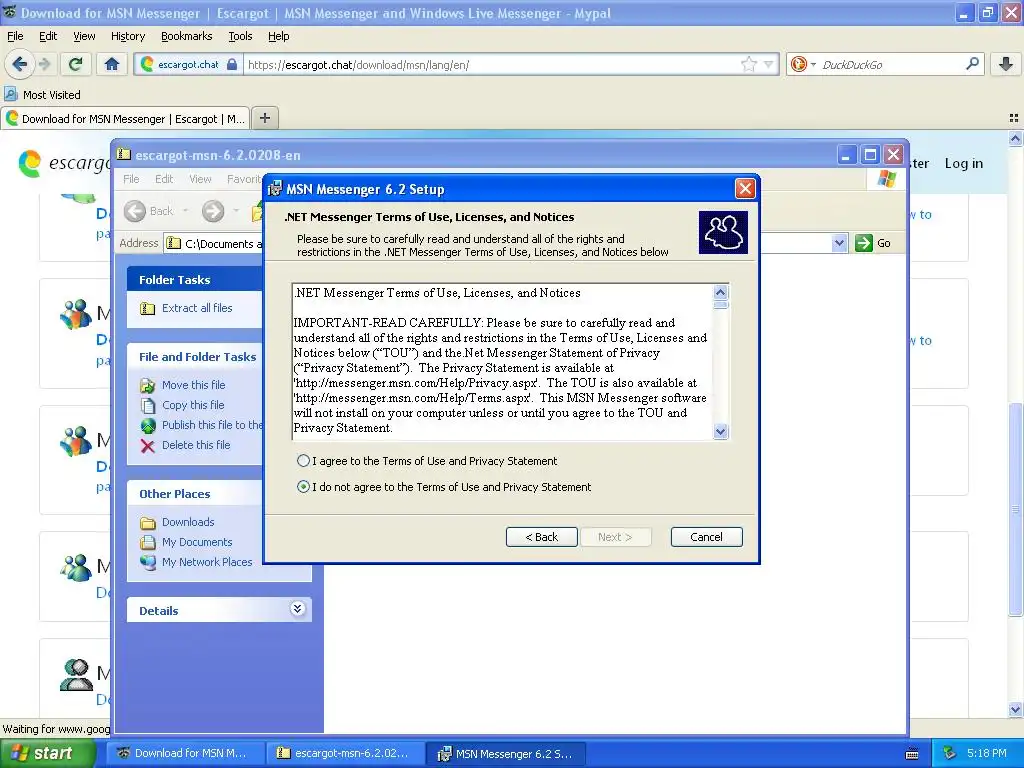The image size is (1024, 768).
Task: Click the Escargot logo on the webpage
Action: [63, 163]
